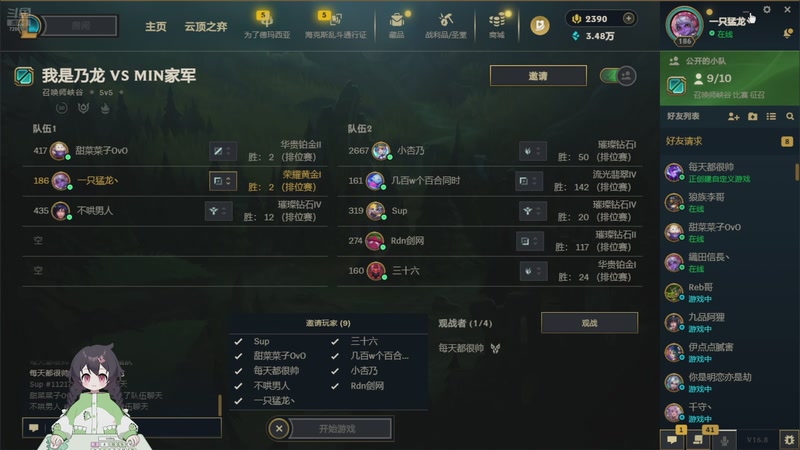Switch to the 云顶之弈 tab
800x450 pixels.
coord(206,27)
